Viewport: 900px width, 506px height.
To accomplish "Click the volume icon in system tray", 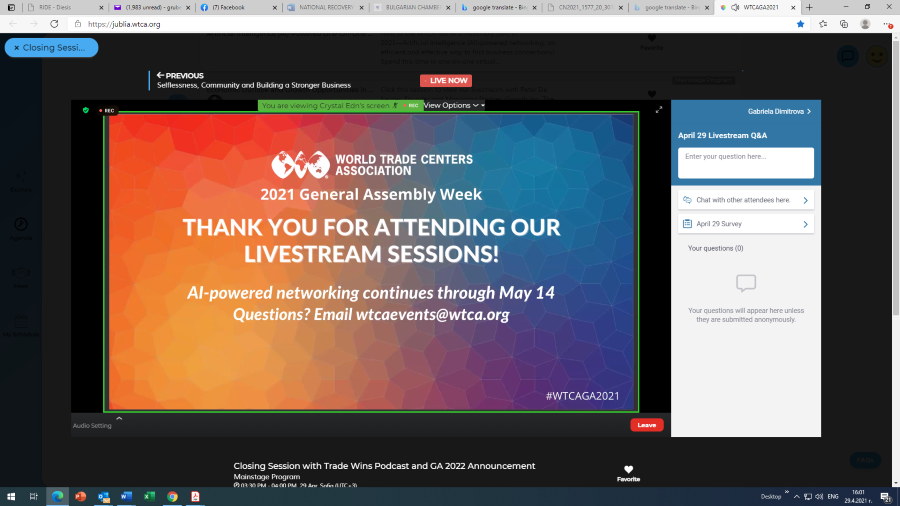I will (x=819, y=497).
